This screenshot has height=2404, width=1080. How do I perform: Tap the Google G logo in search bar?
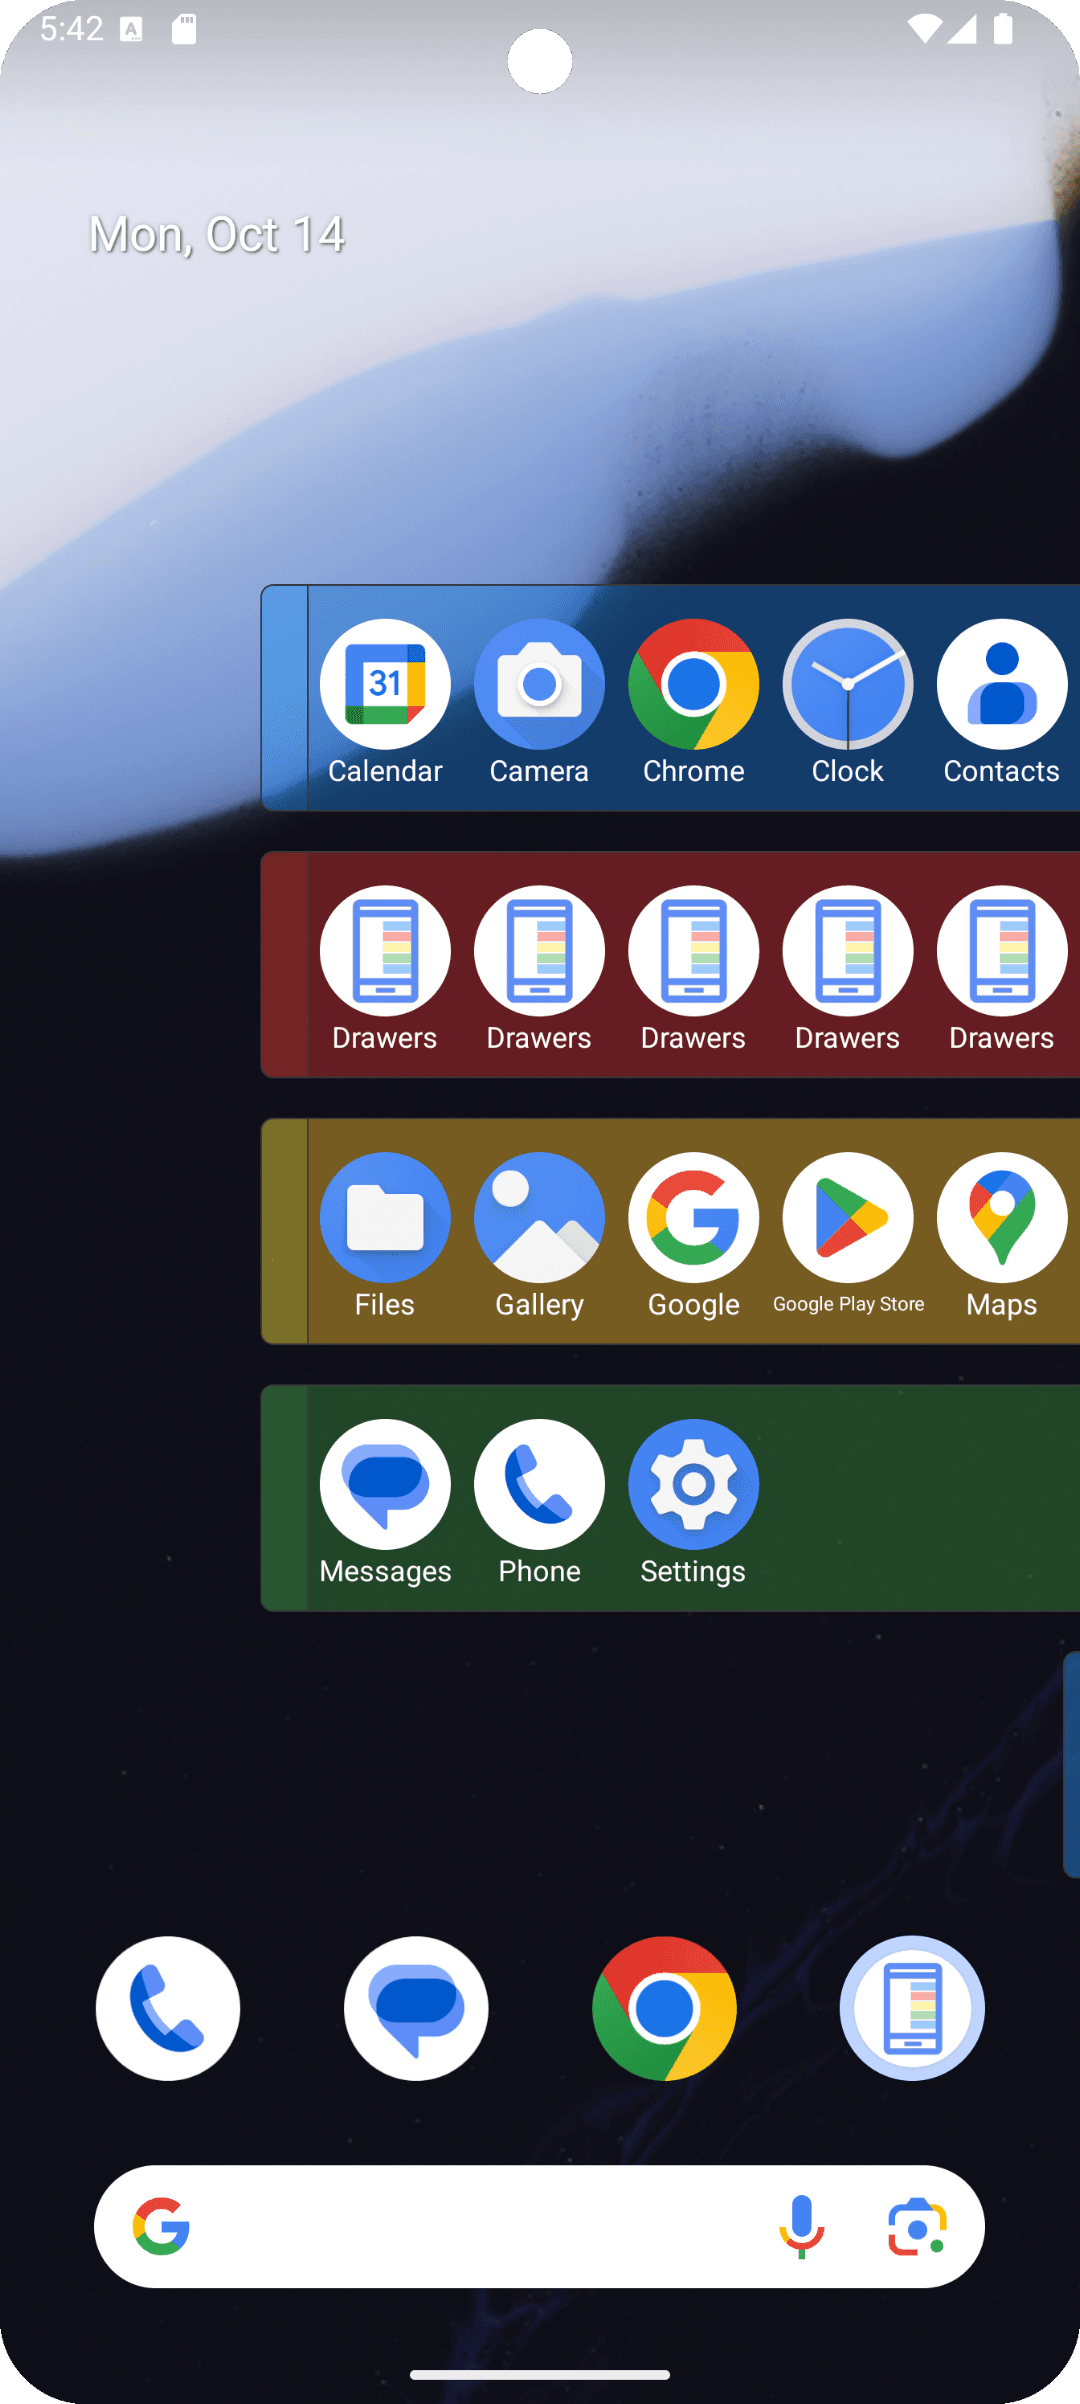point(162,2226)
